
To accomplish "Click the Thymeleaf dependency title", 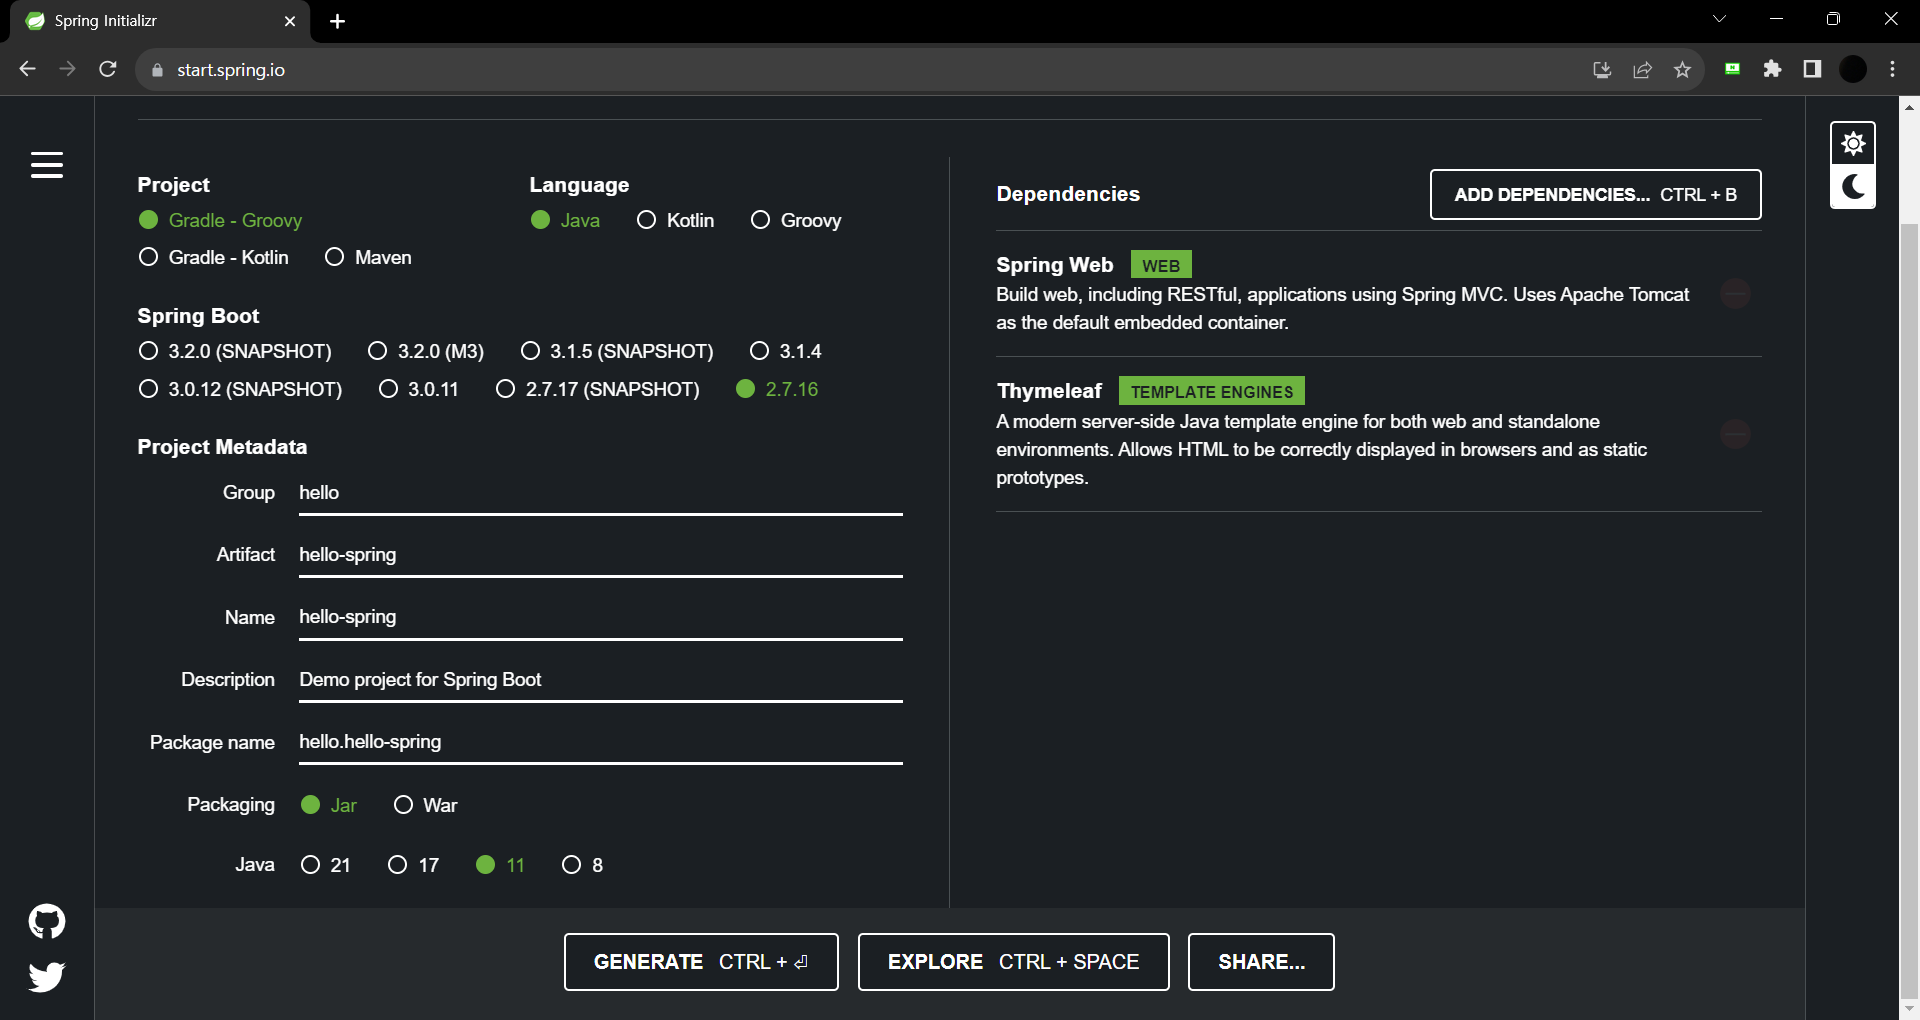I will click(1049, 391).
